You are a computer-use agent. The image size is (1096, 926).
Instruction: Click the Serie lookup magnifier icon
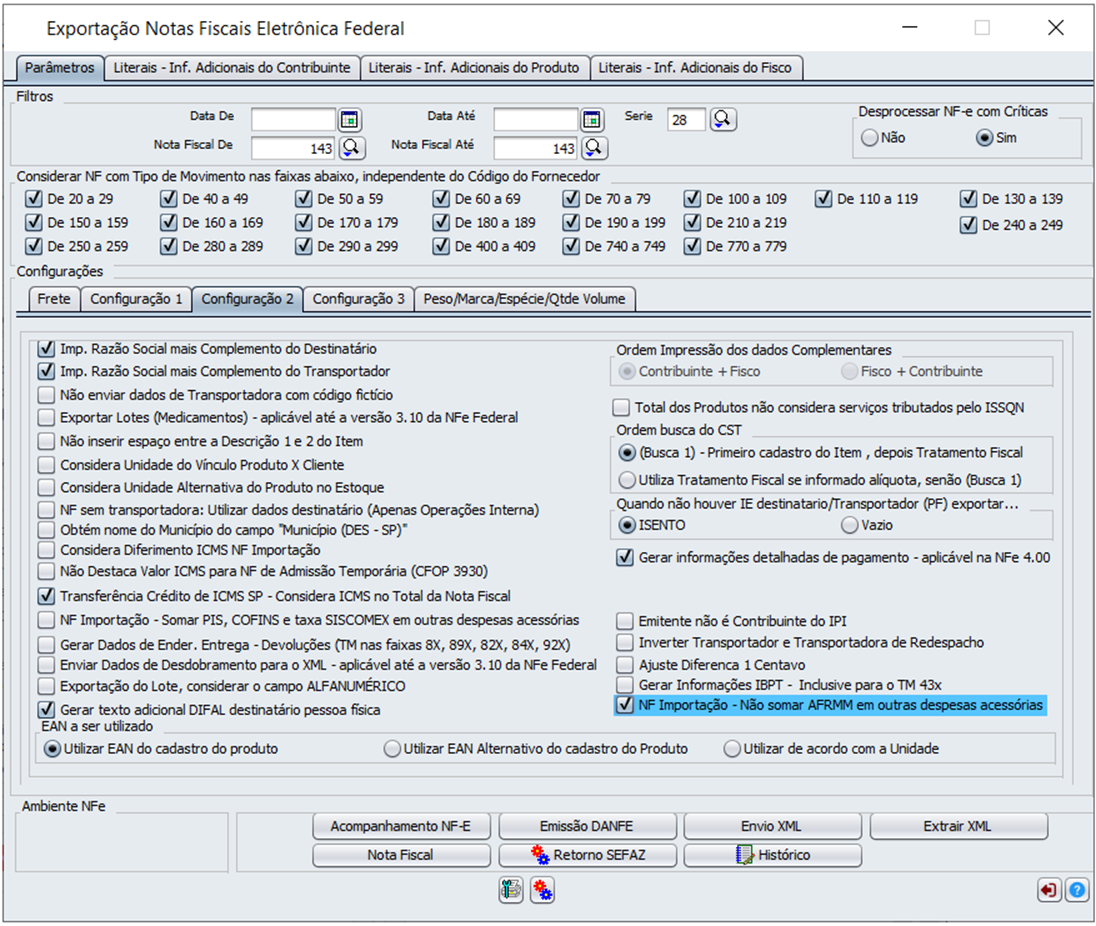(723, 120)
